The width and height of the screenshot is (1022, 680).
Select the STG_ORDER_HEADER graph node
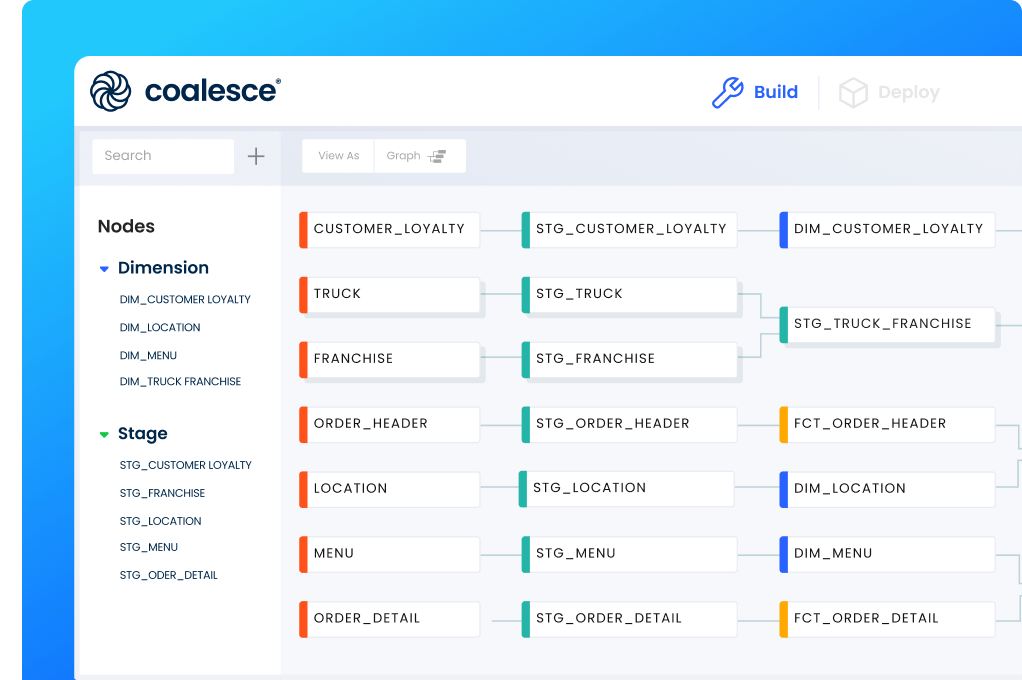pos(629,424)
